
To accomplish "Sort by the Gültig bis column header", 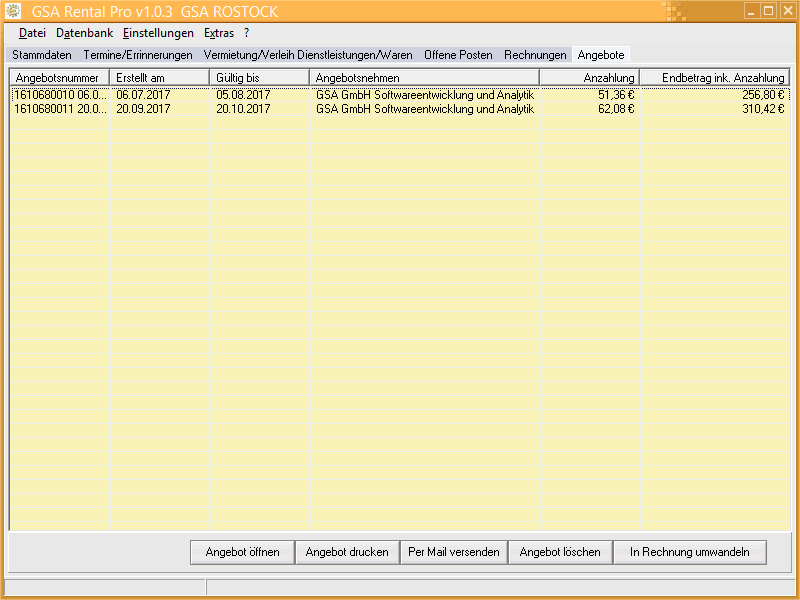I will 260,77.
